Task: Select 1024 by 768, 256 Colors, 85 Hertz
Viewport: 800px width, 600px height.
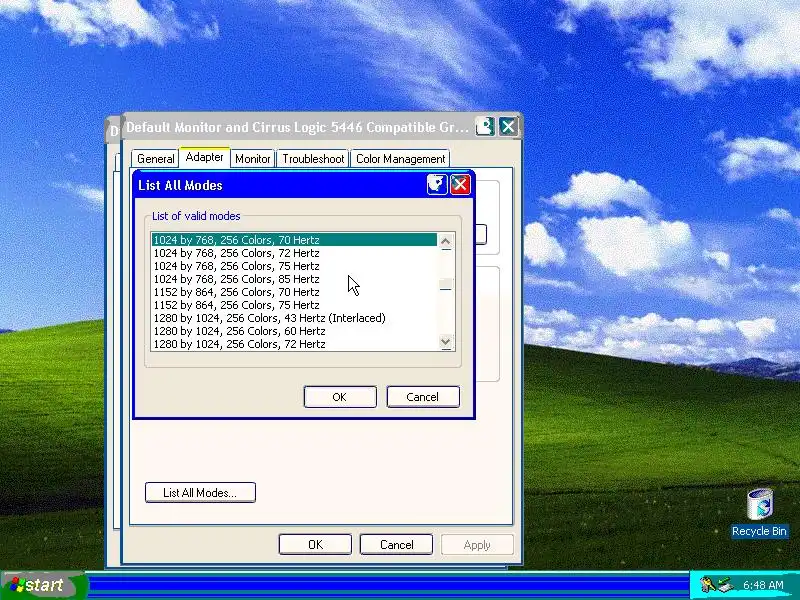Action: 294,279
